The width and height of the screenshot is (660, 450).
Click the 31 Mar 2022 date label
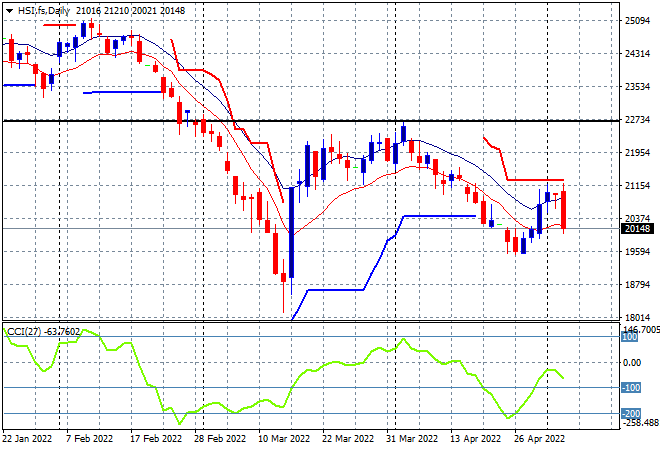[x=412, y=439]
